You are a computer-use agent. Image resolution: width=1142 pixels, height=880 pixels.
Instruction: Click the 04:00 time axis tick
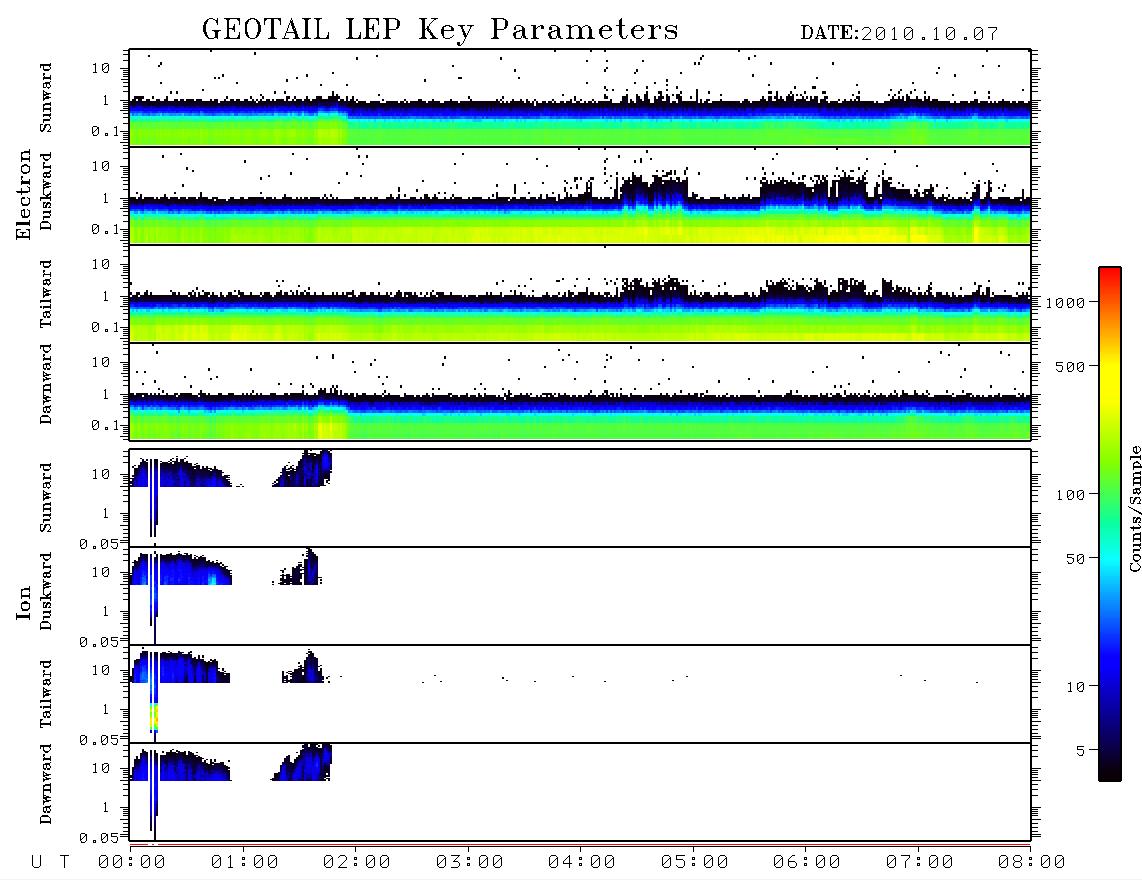click(582, 862)
